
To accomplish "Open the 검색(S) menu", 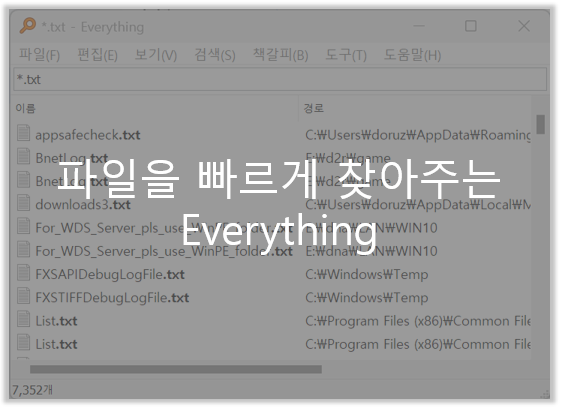I will click(x=215, y=55).
